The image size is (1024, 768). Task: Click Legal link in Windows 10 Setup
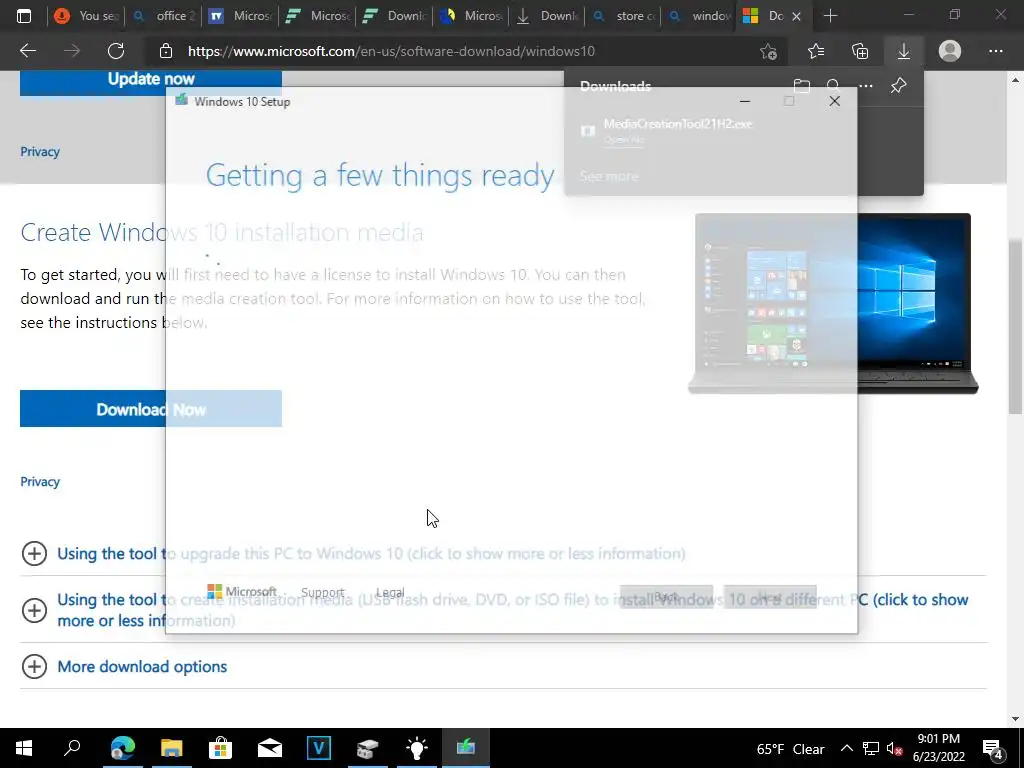390,592
